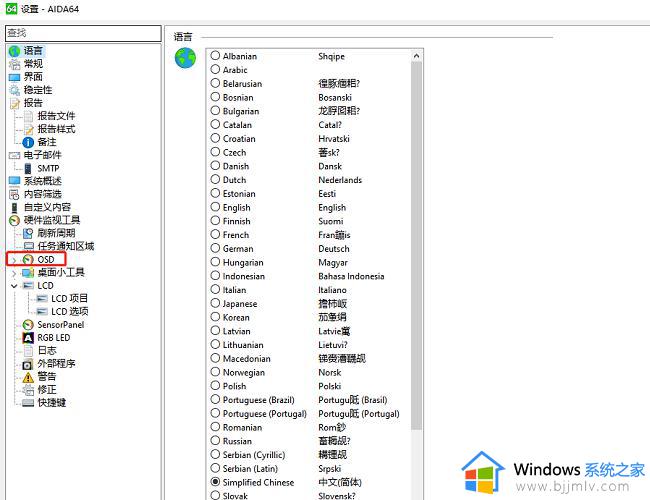Click the 'Hrvatski' native name text
The height and width of the screenshot is (500, 650).
click(x=334, y=138)
